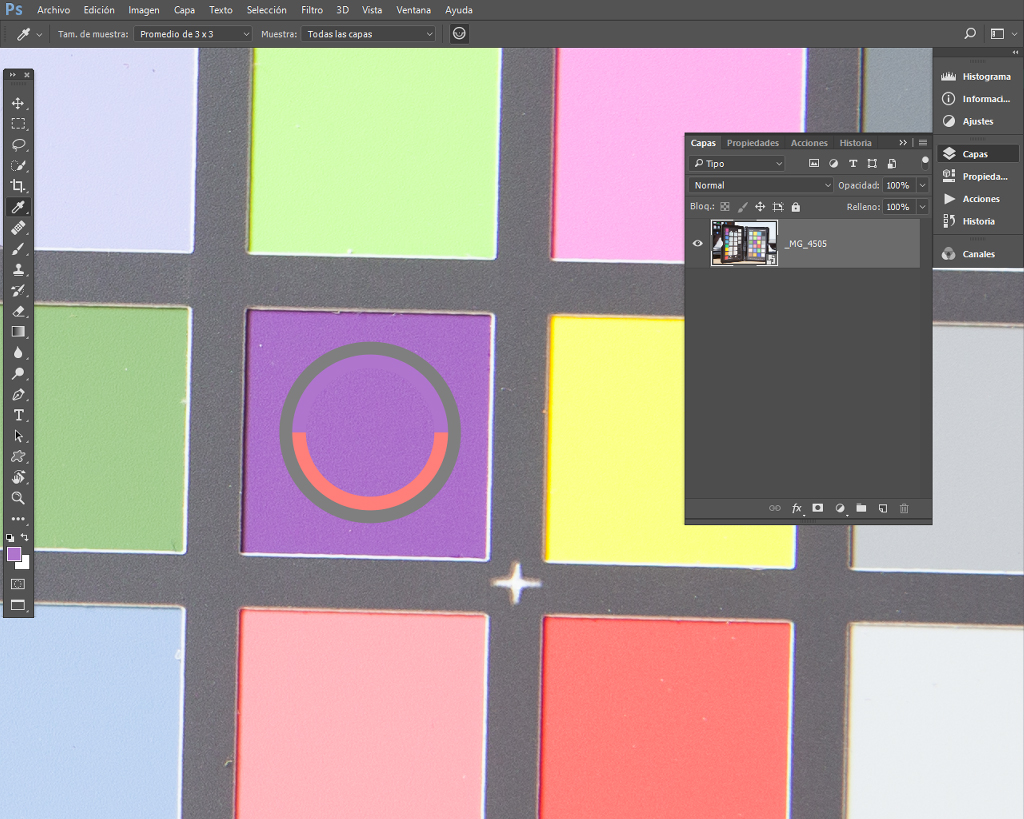The width and height of the screenshot is (1024, 819).
Task: Select the Clone Stamp tool
Action: click(18, 269)
